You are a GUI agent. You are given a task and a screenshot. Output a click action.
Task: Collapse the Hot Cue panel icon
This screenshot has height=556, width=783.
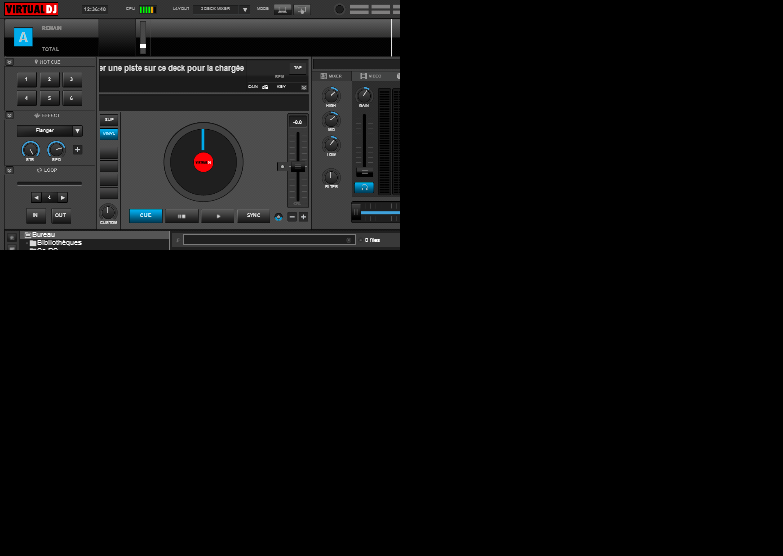[9, 62]
